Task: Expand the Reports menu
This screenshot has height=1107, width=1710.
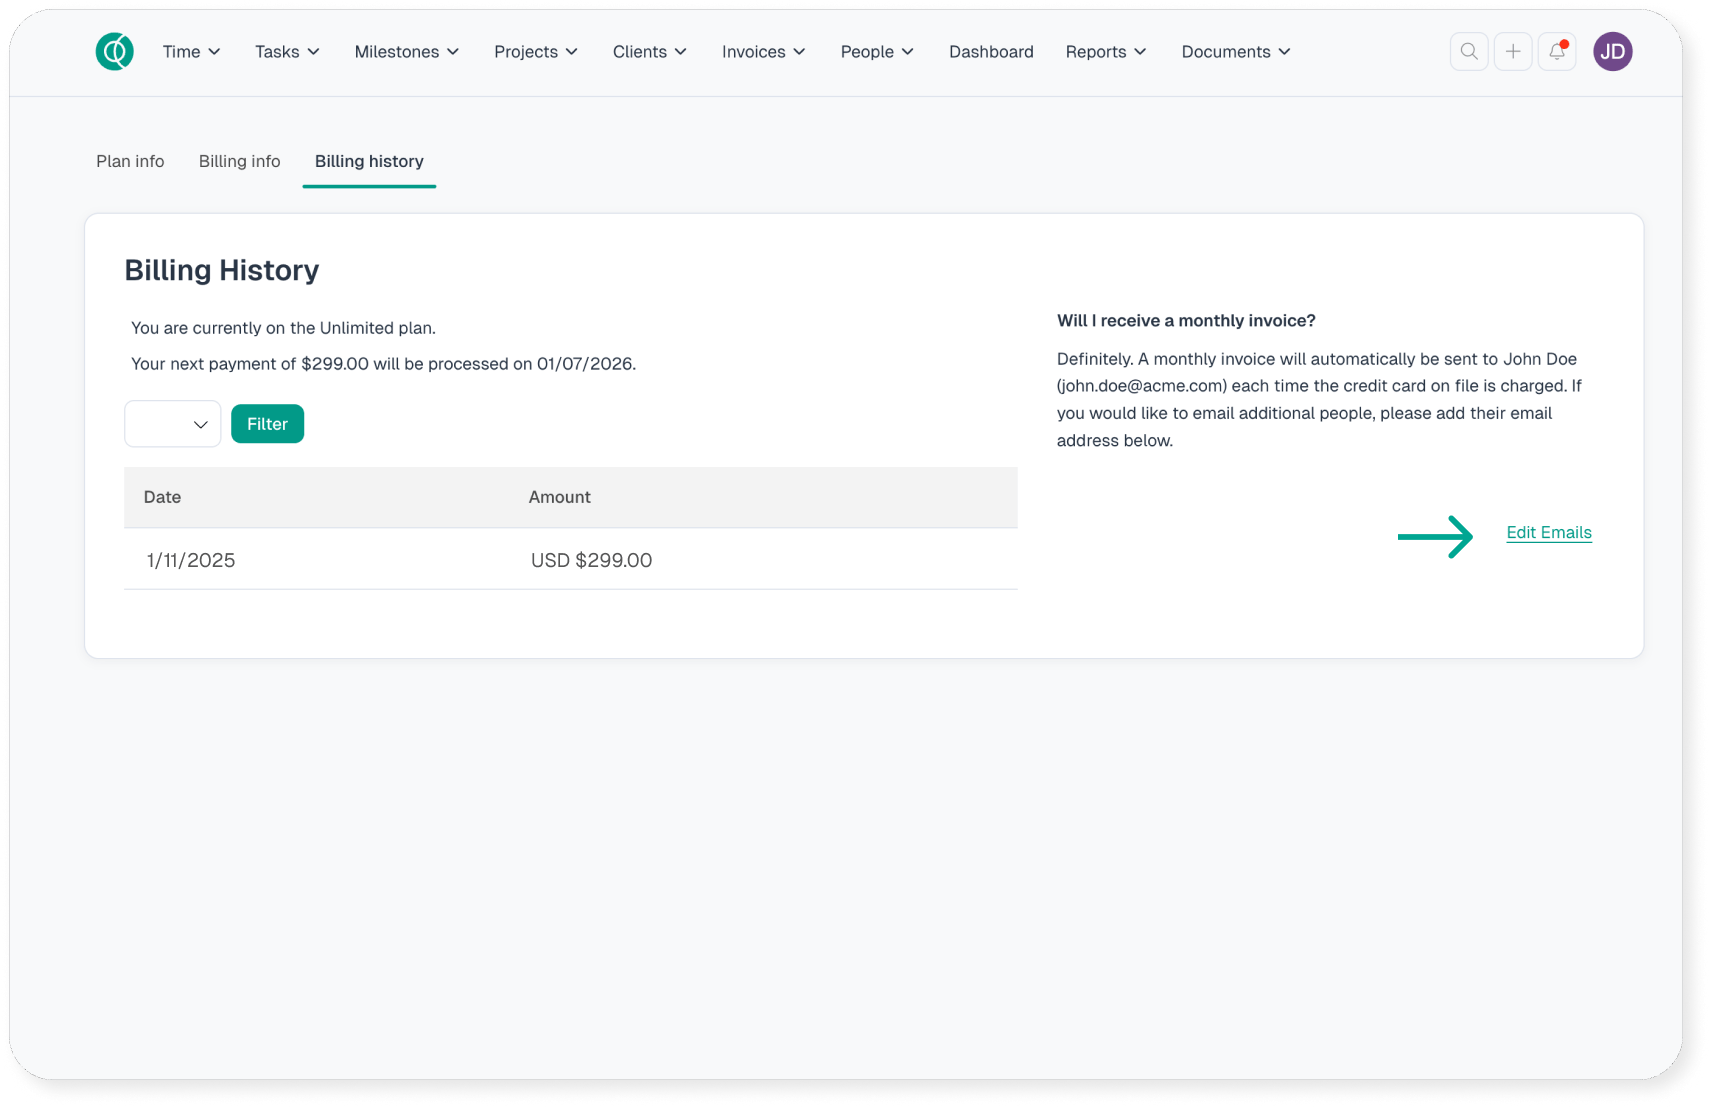Action: (x=1105, y=52)
